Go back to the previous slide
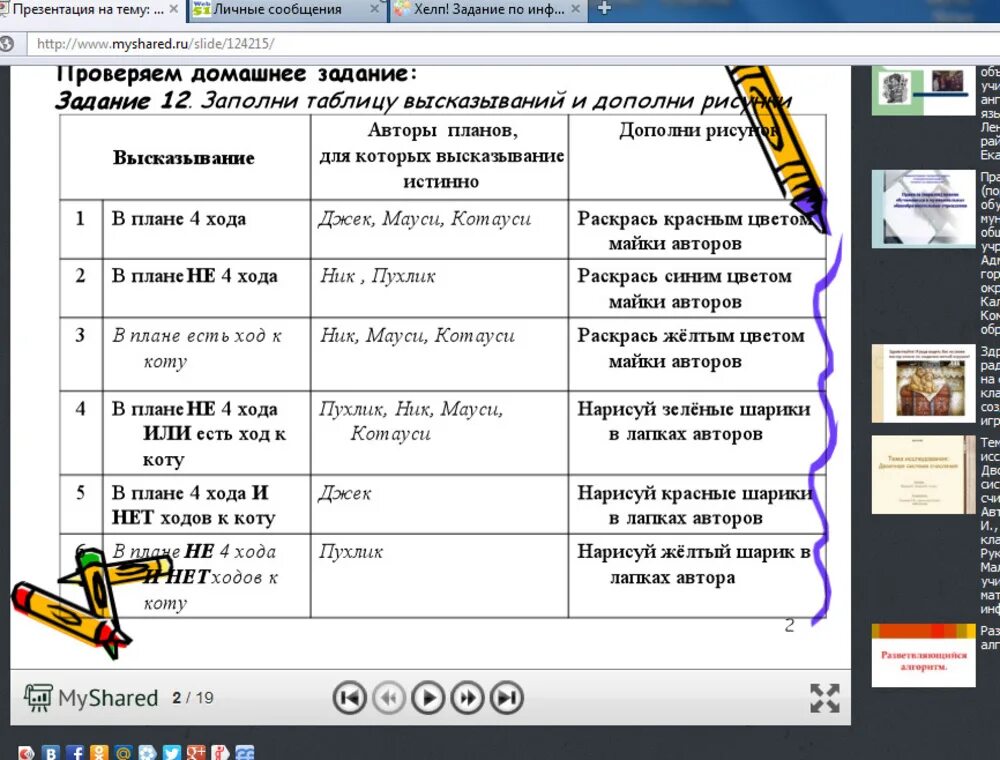The width and height of the screenshot is (1000, 760). 388,698
